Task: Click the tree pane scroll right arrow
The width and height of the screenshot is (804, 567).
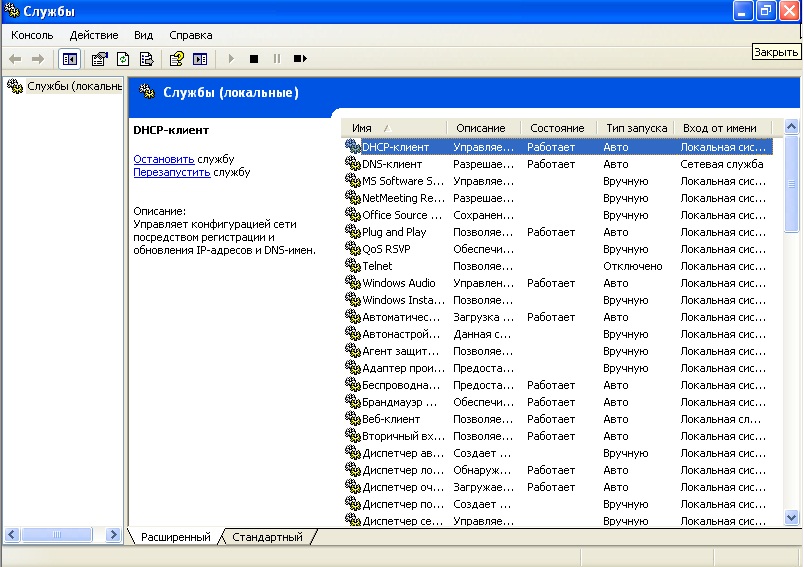Action: [113, 535]
